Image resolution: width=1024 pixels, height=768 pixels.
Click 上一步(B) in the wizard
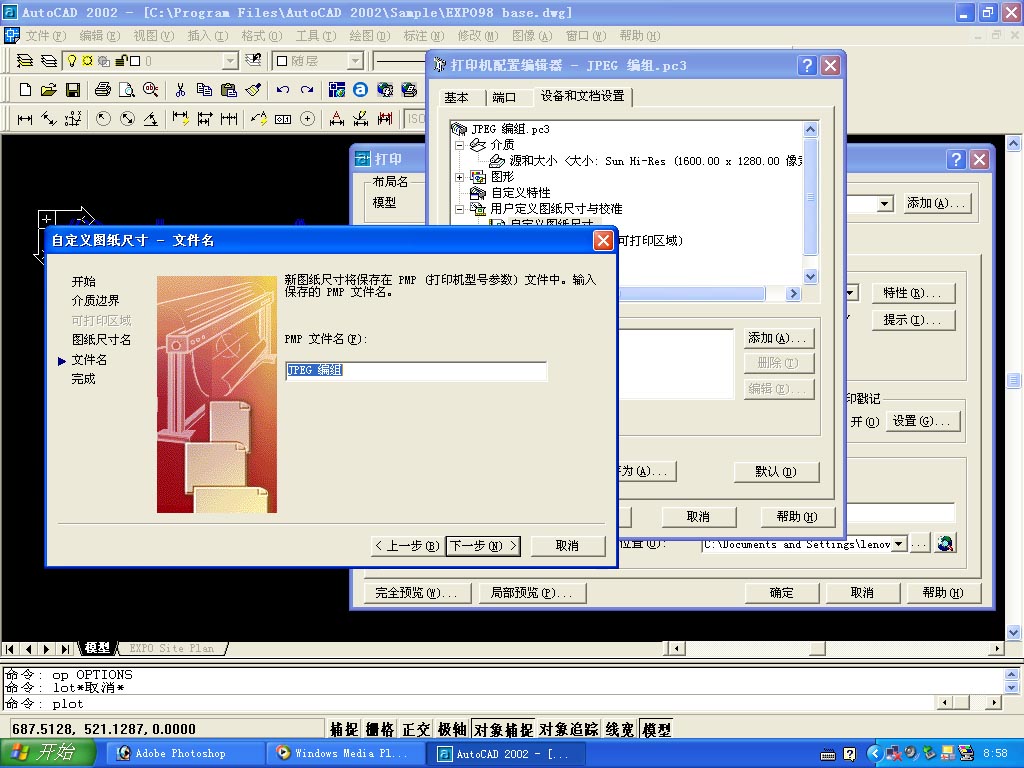pos(408,545)
